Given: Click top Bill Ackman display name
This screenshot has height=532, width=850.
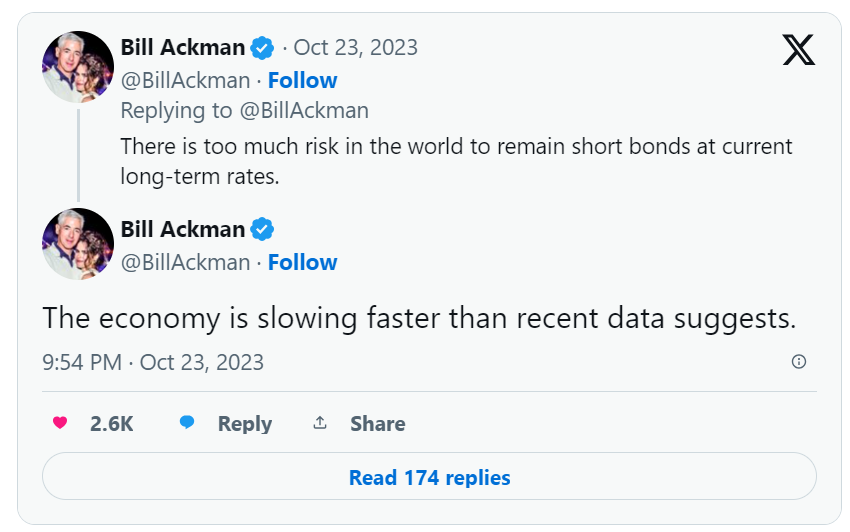Looking at the screenshot, I should [x=183, y=48].
